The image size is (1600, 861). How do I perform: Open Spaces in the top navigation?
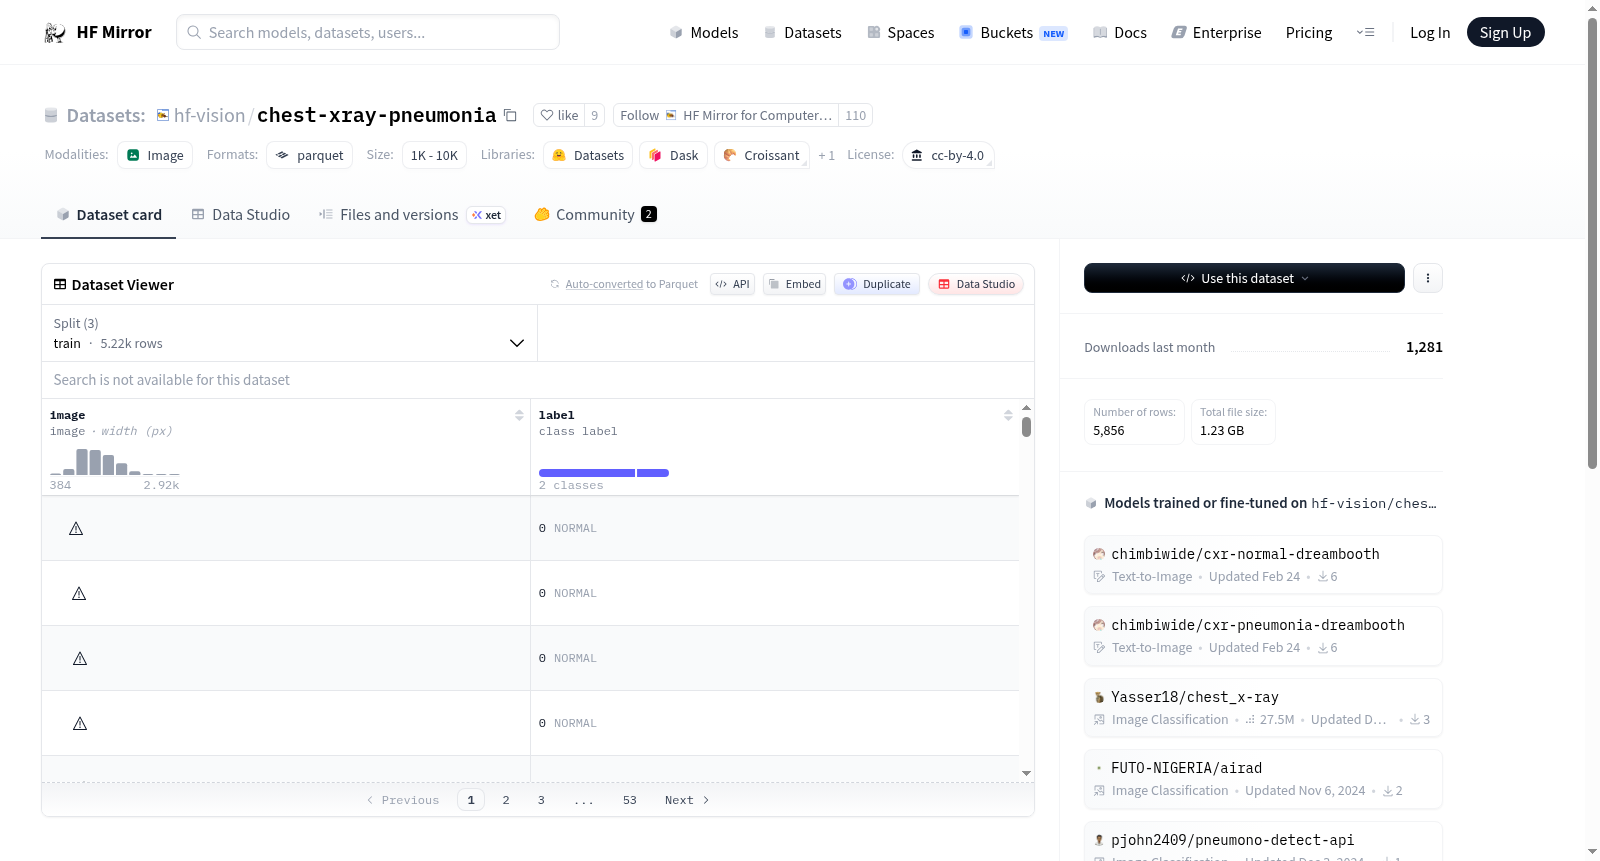901,33
